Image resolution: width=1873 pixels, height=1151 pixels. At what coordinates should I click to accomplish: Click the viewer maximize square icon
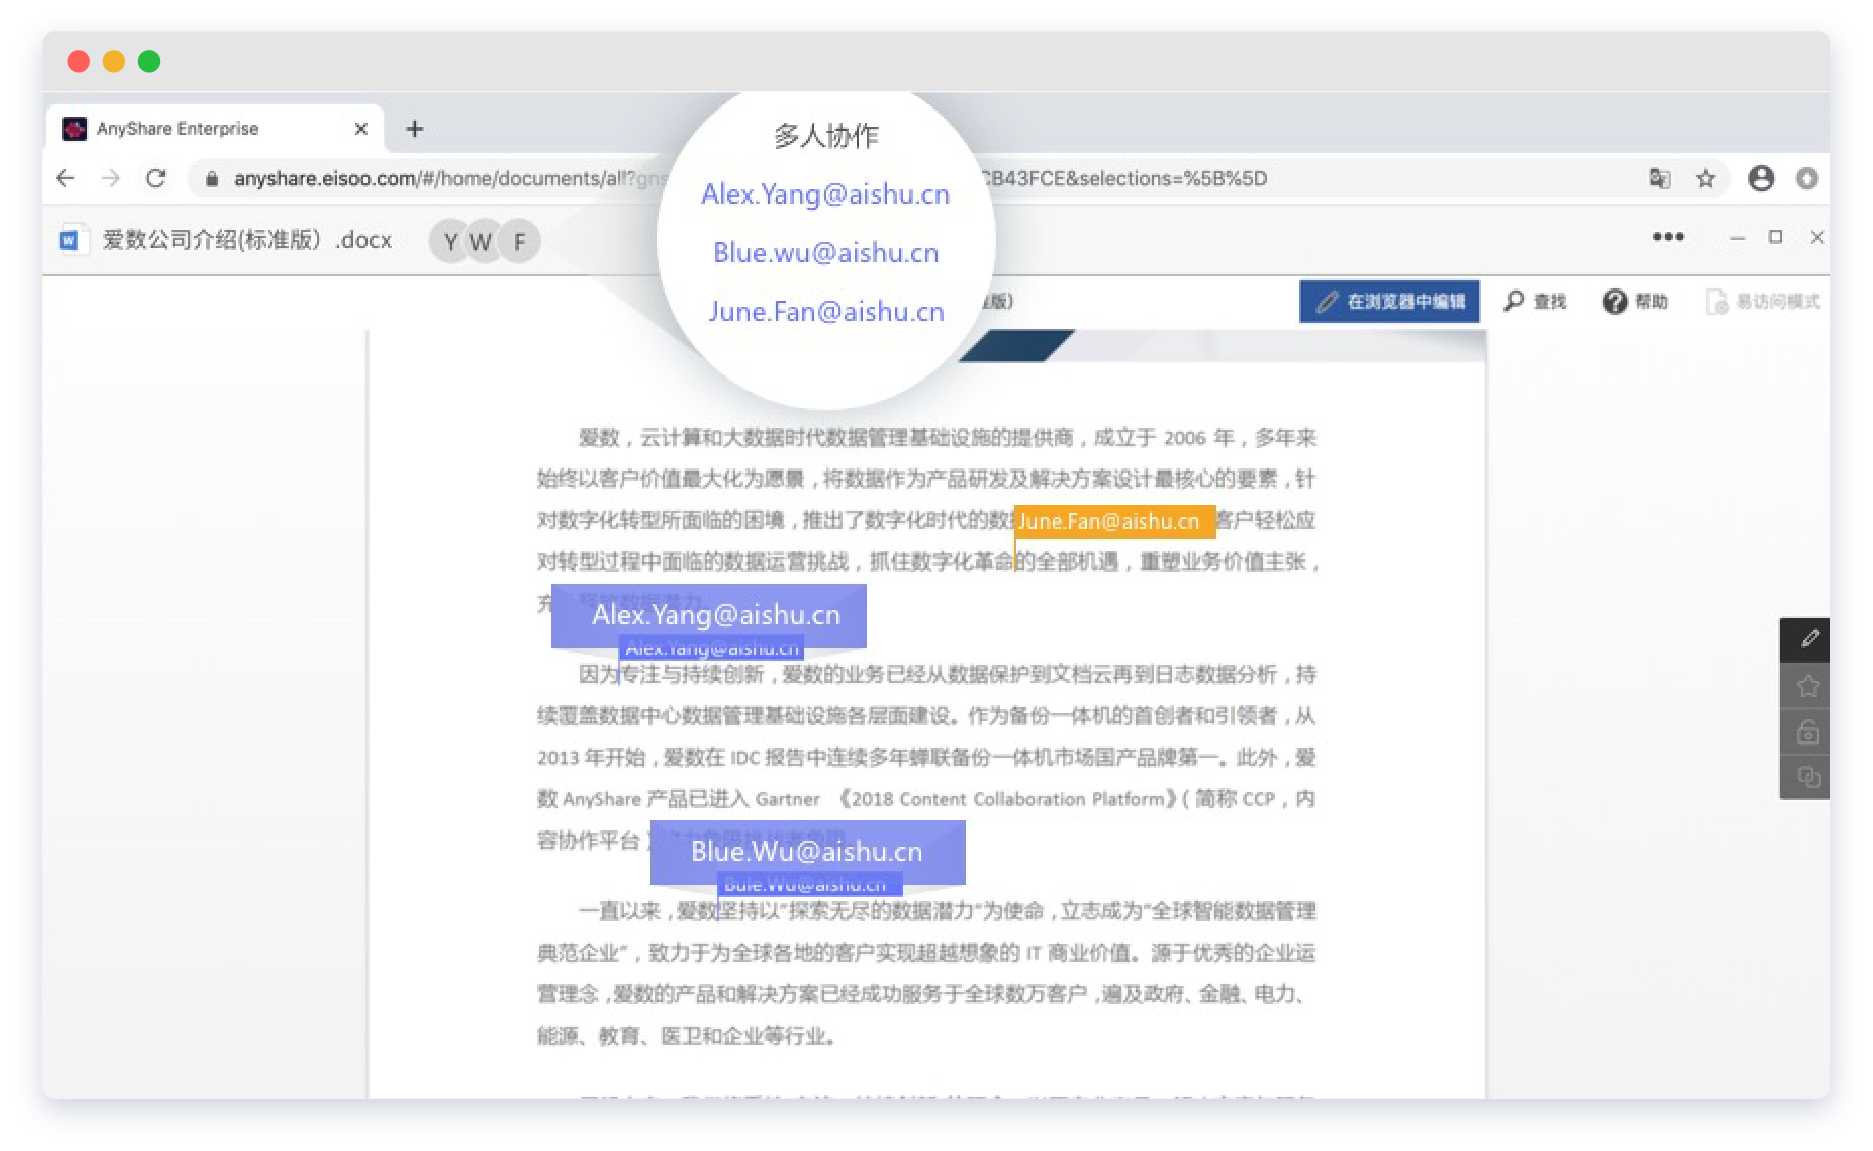point(1776,237)
